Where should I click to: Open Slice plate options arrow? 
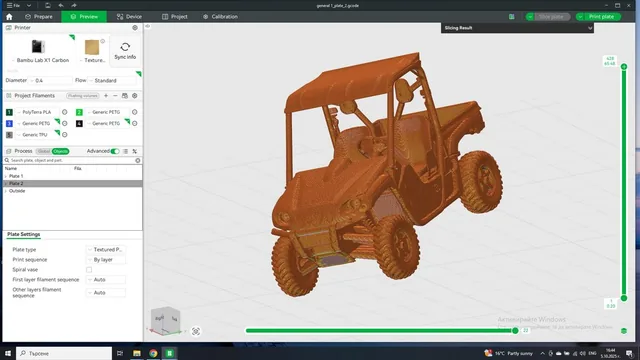tap(530, 17)
